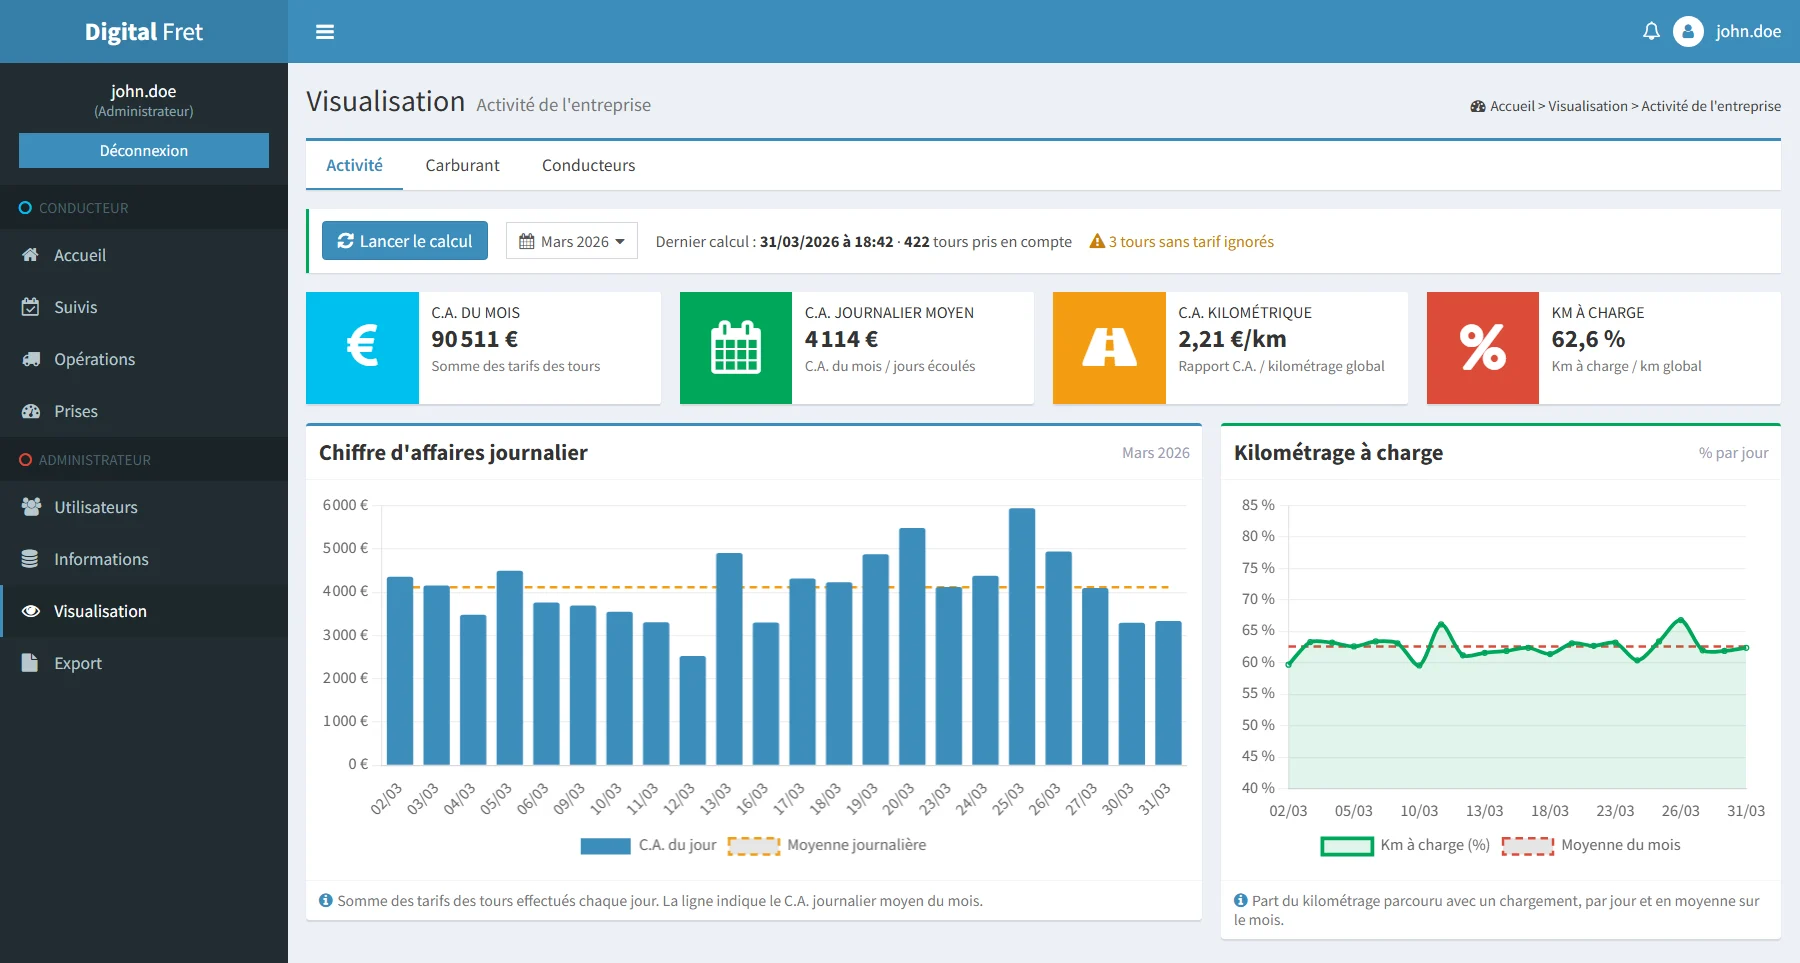This screenshot has width=1800, height=963.
Task: Click the calendar-check icon beside Suivis
Action: pyautogui.click(x=30, y=307)
